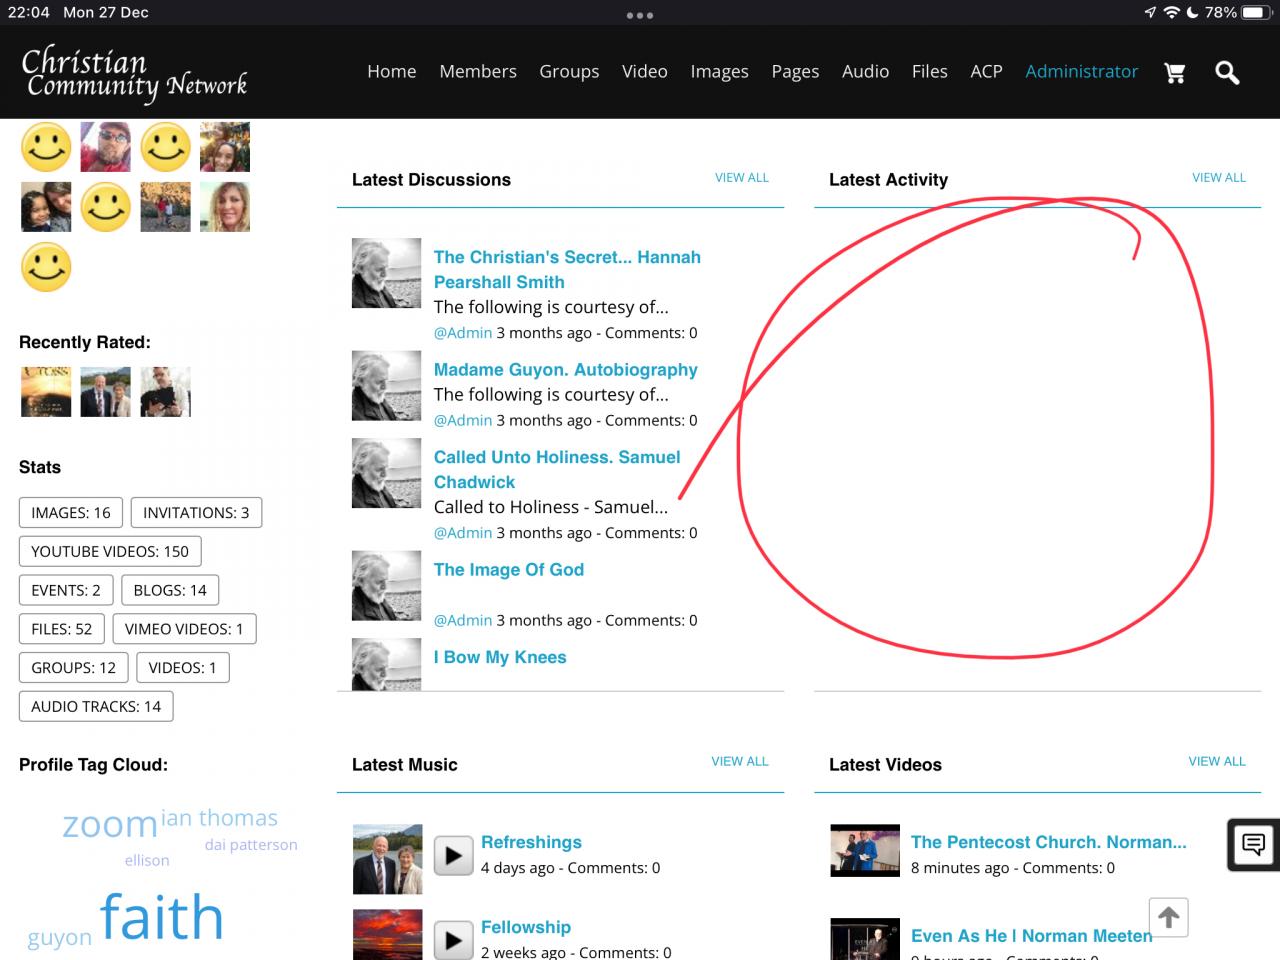Screen dimensions: 1280x960
Task: Click the VIMEO VIDEOS: 1 stat button
Action: coord(184,629)
